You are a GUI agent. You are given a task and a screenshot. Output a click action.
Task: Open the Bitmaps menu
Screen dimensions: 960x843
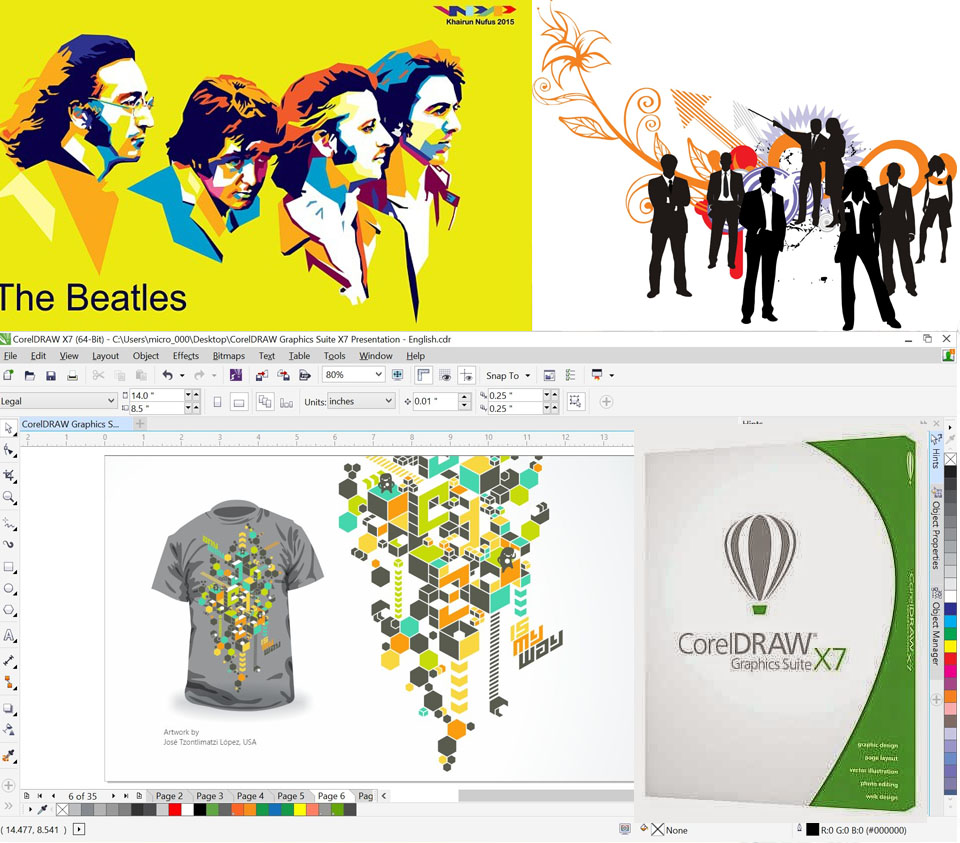tap(228, 356)
